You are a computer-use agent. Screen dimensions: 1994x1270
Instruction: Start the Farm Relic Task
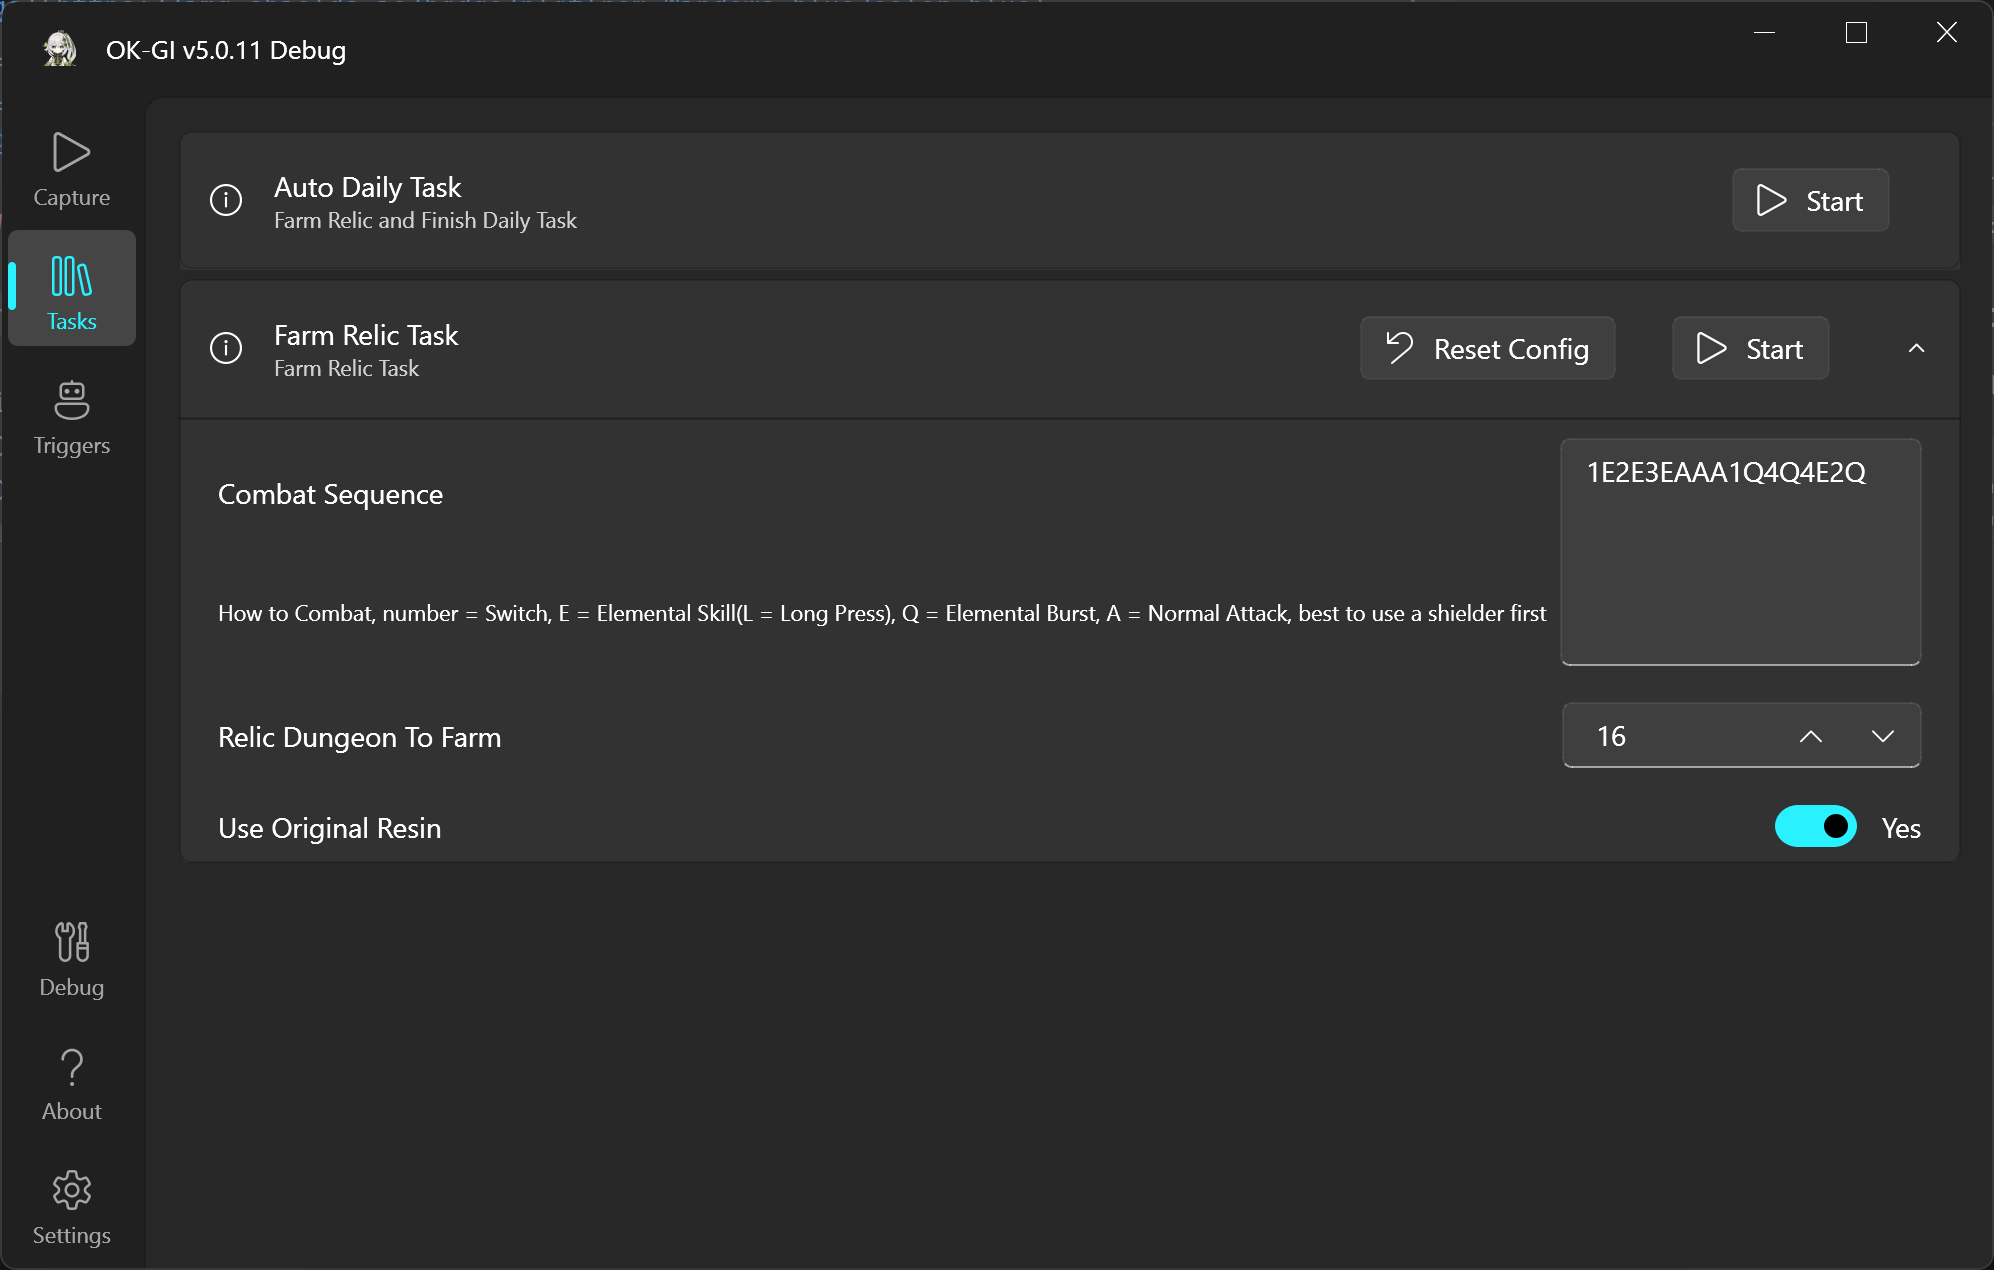[x=1750, y=348]
